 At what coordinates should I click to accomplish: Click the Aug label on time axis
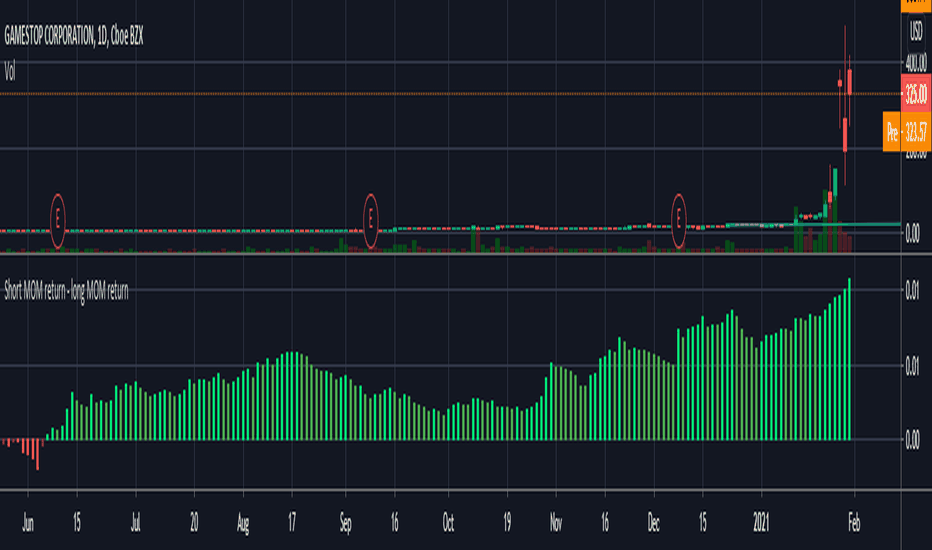[243, 523]
